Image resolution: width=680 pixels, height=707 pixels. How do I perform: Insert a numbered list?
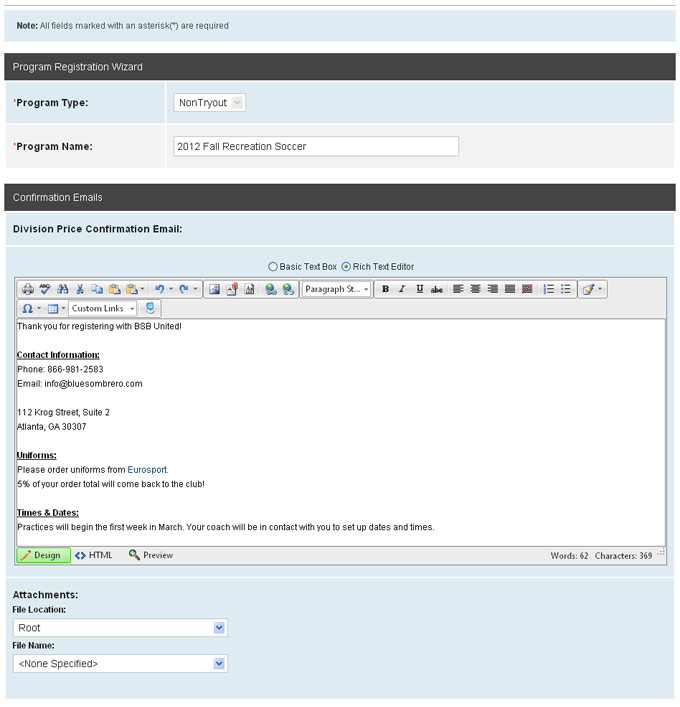[x=548, y=289]
